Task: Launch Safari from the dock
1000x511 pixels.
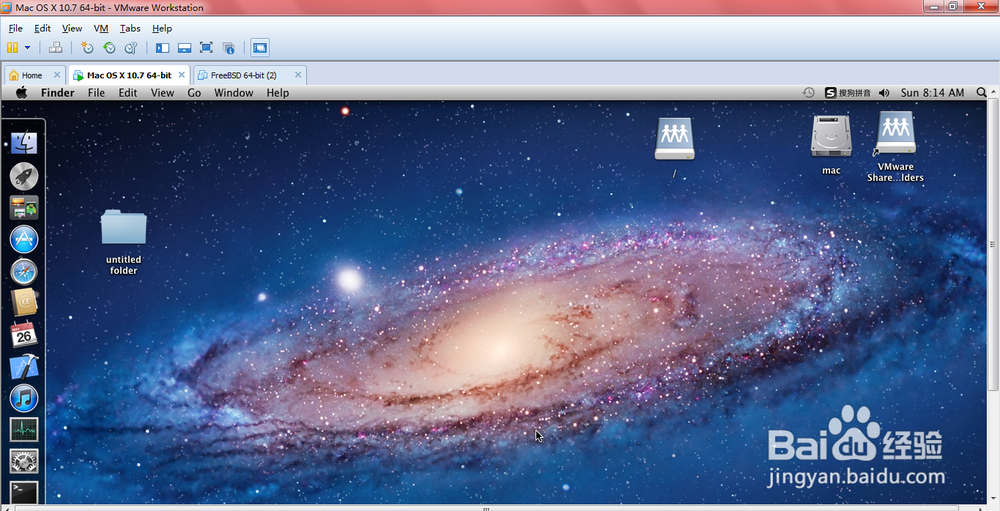Action: (x=24, y=272)
